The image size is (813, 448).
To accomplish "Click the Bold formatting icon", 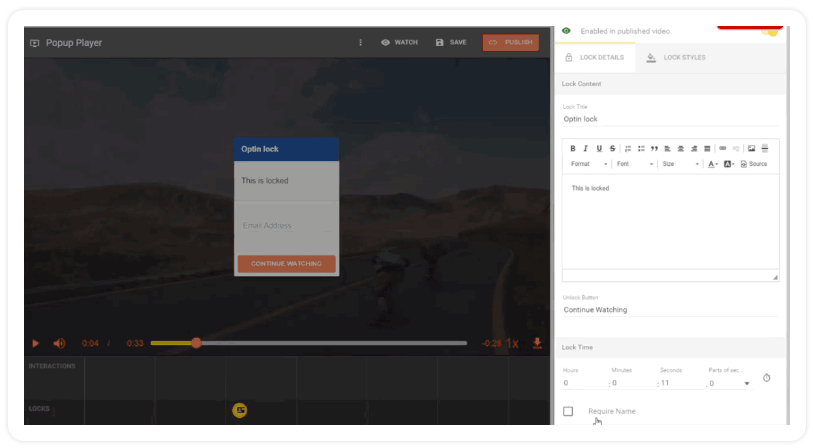I will coord(573,148).
